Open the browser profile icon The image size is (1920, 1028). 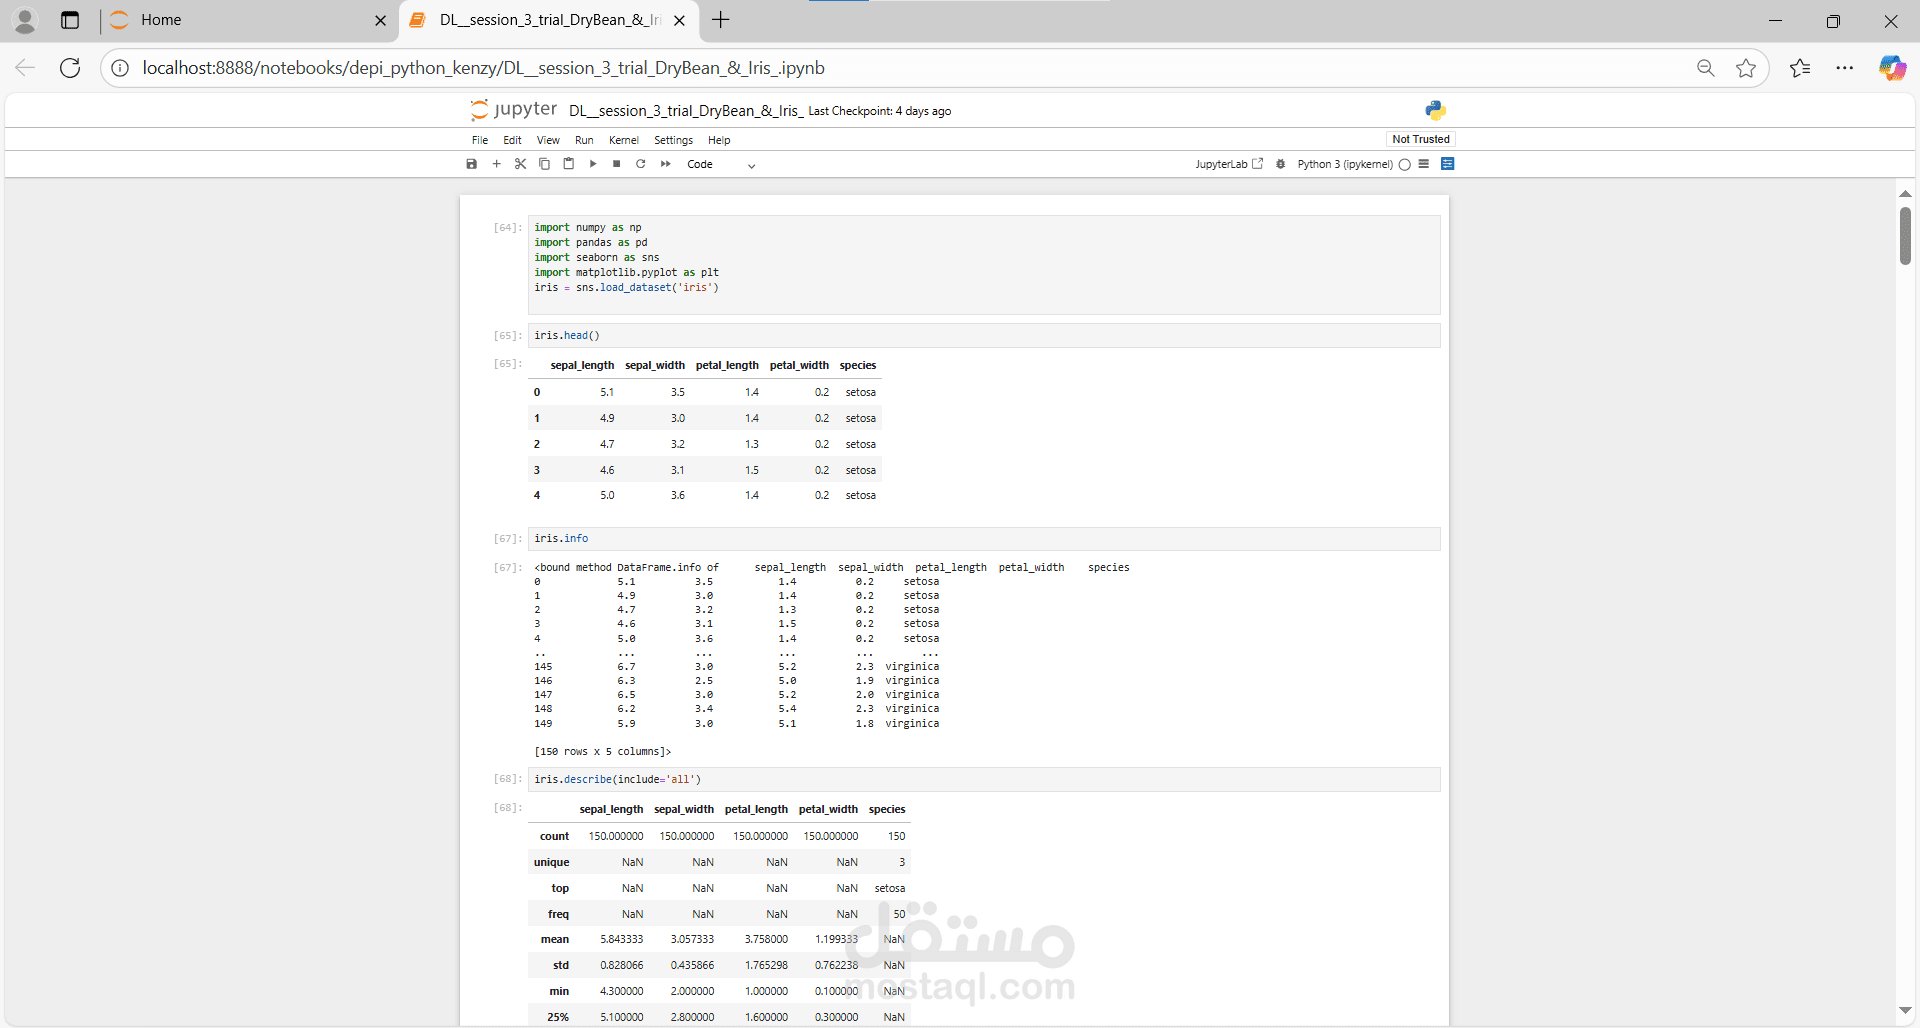(25, 20)
